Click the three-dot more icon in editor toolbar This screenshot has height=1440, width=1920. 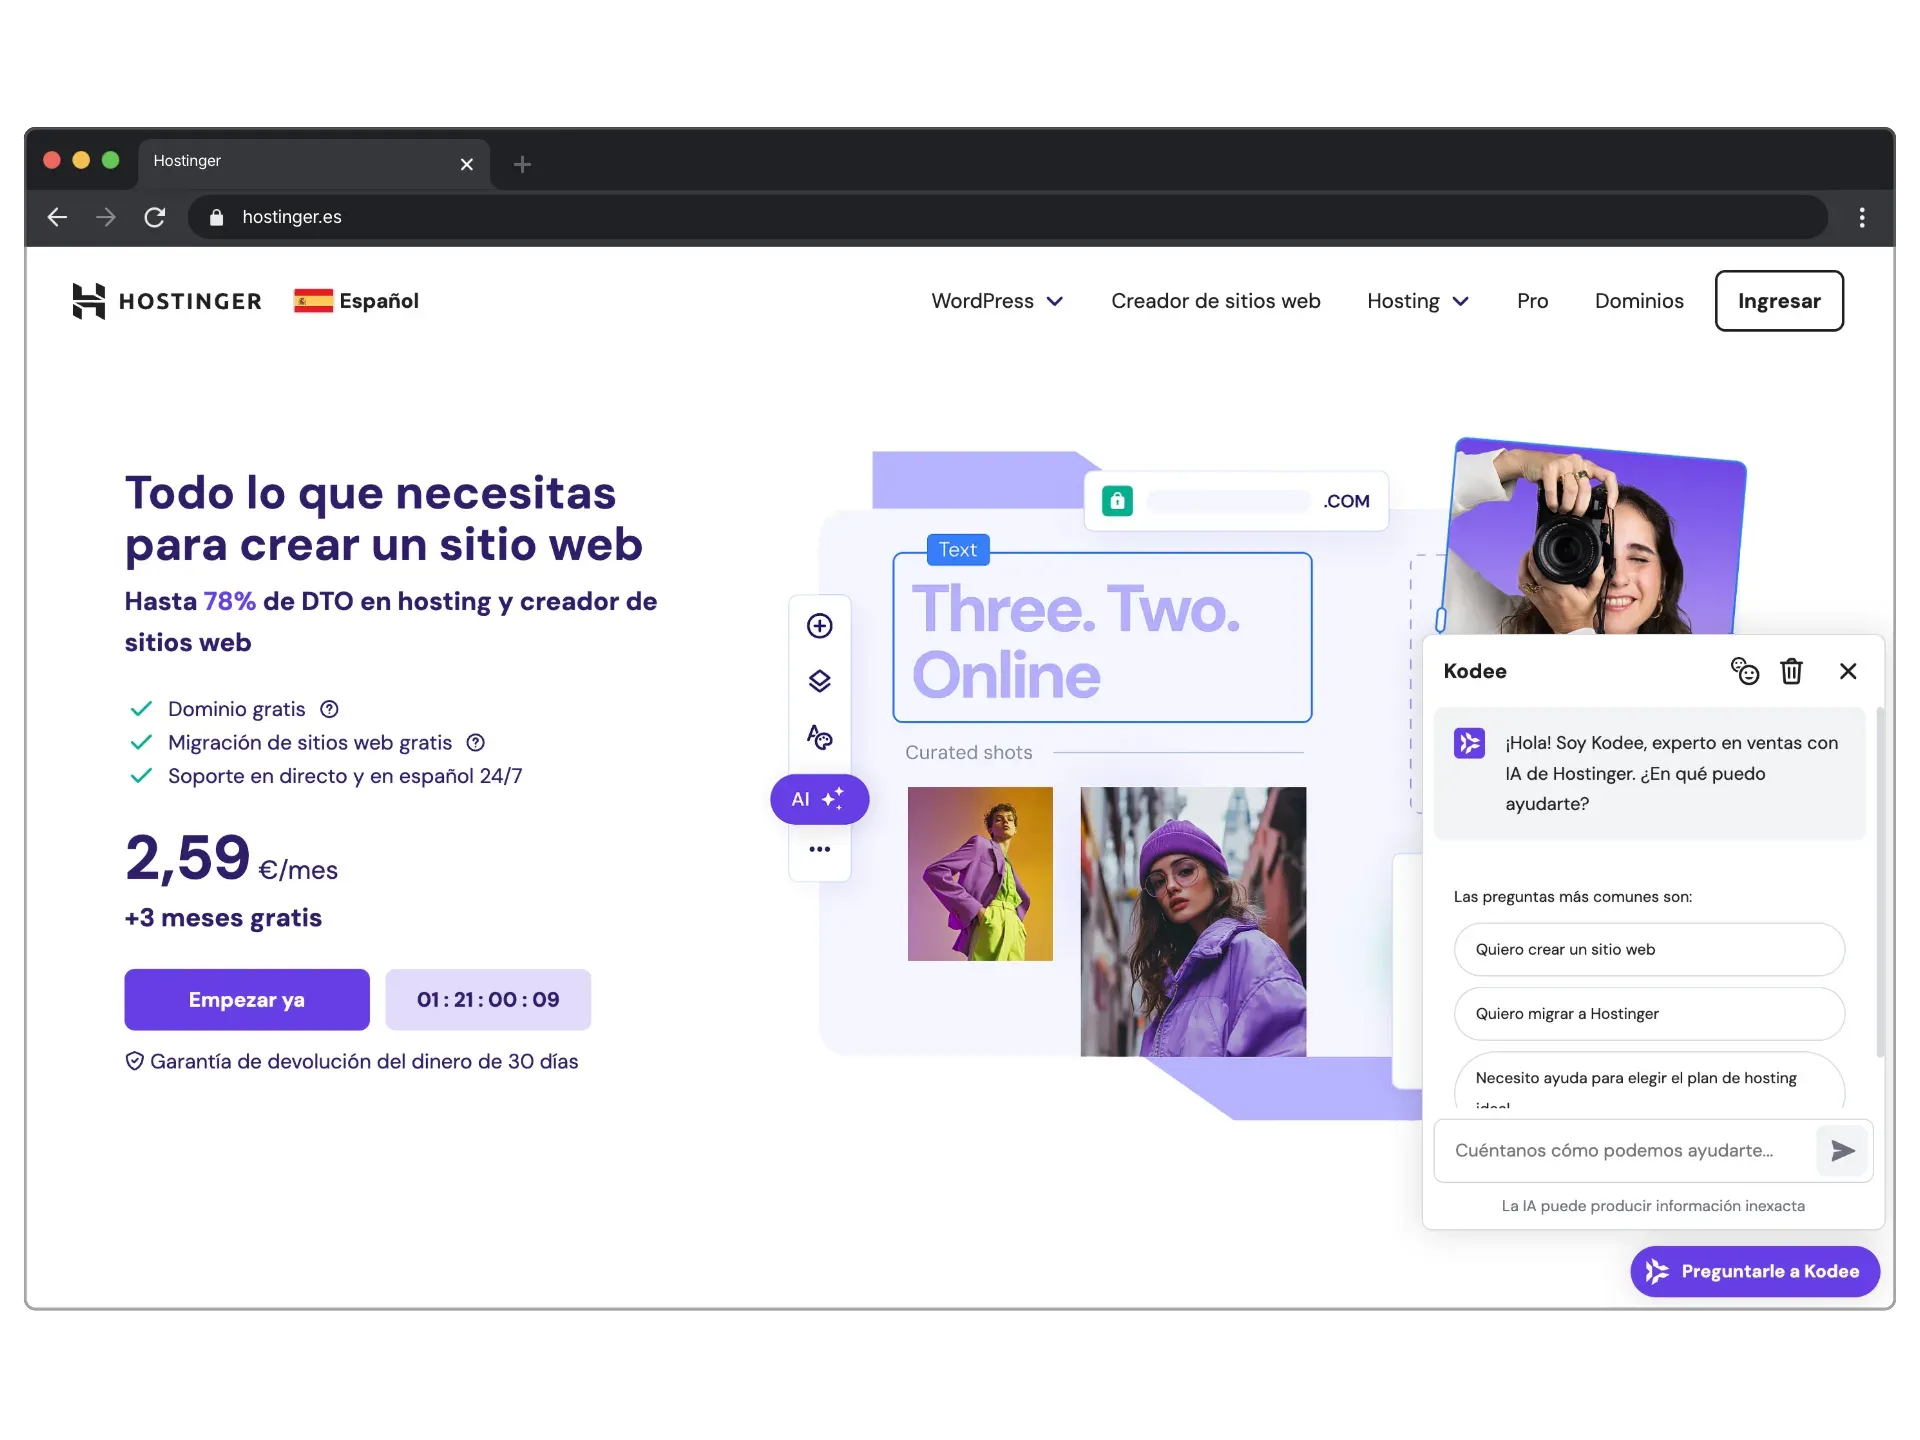pyautogui.click(x=820, y=849)
